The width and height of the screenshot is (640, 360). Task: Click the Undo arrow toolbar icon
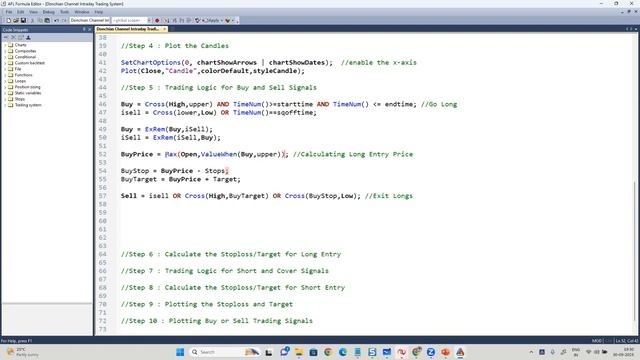point(56,20)
